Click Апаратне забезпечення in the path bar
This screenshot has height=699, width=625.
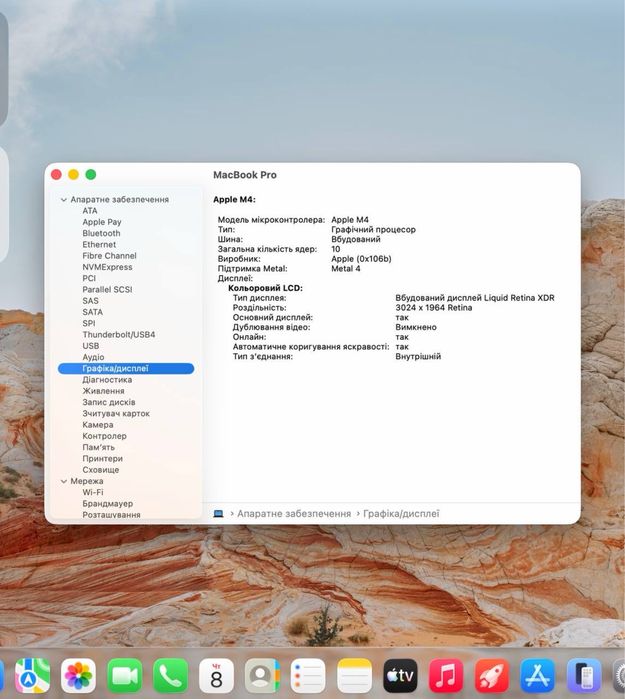click(294, 514)
